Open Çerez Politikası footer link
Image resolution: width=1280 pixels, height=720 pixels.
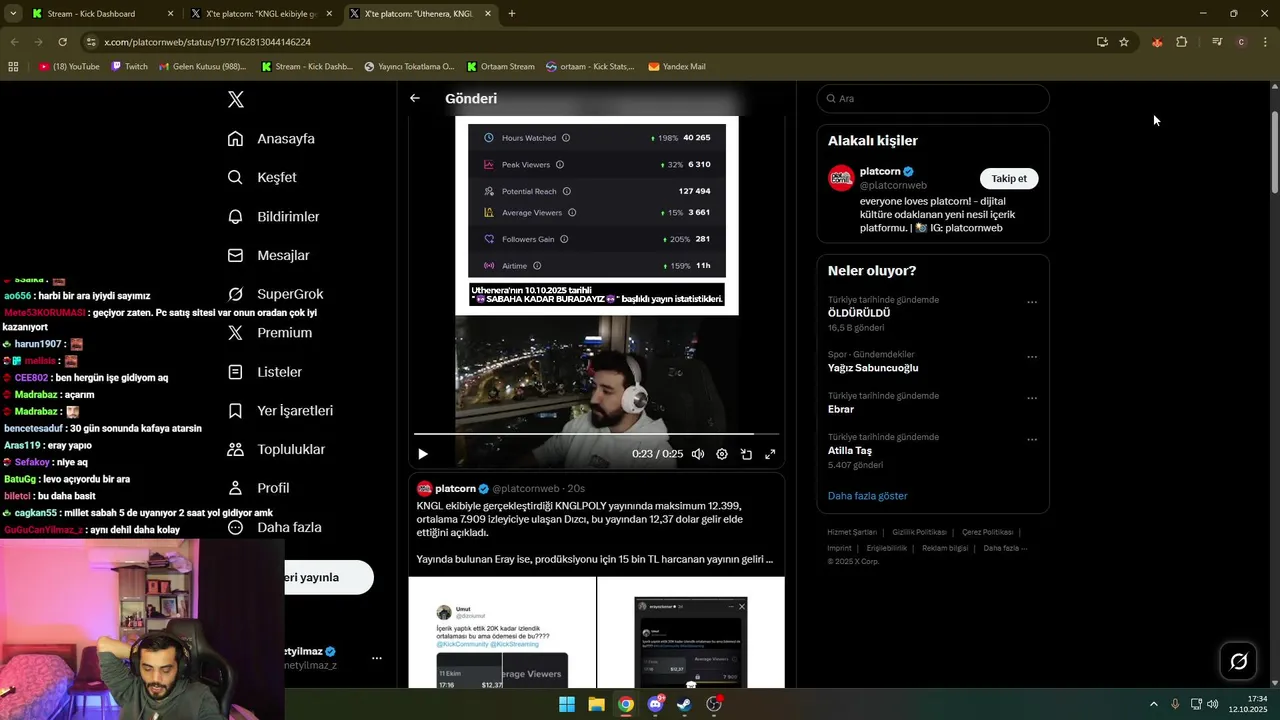tap(987, 532)
